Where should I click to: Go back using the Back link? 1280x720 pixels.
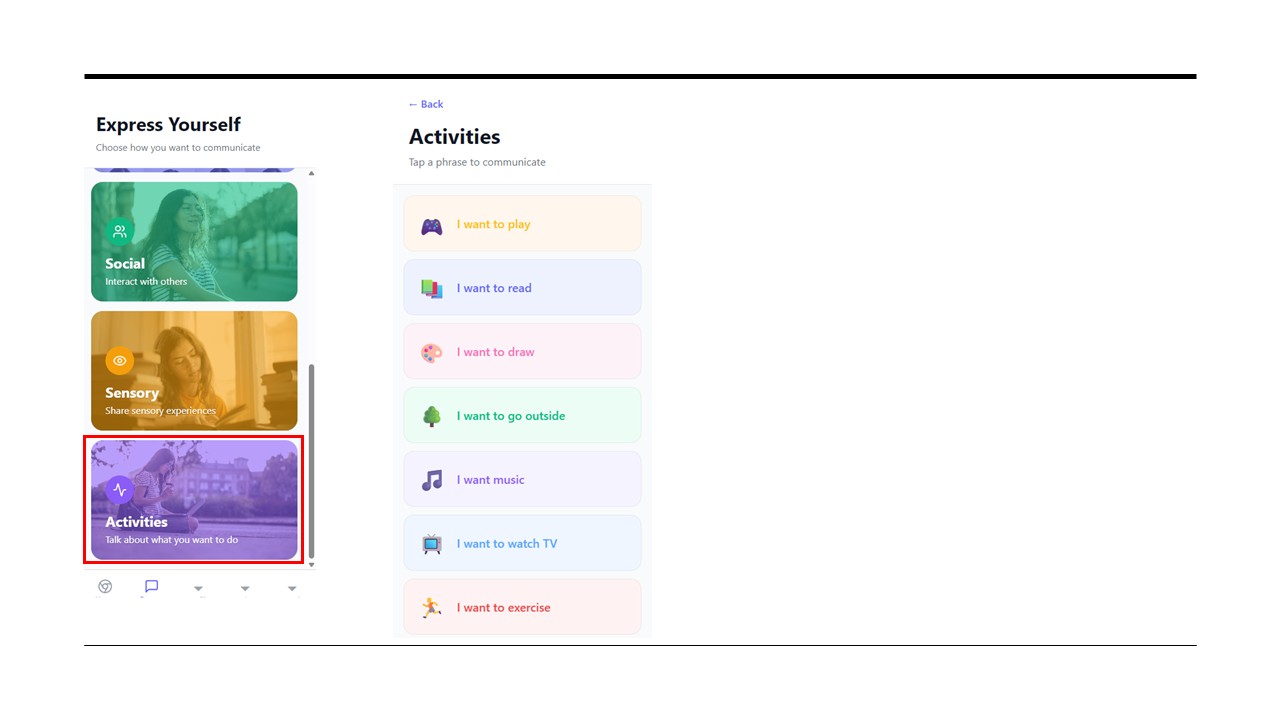tap(425, 104)
